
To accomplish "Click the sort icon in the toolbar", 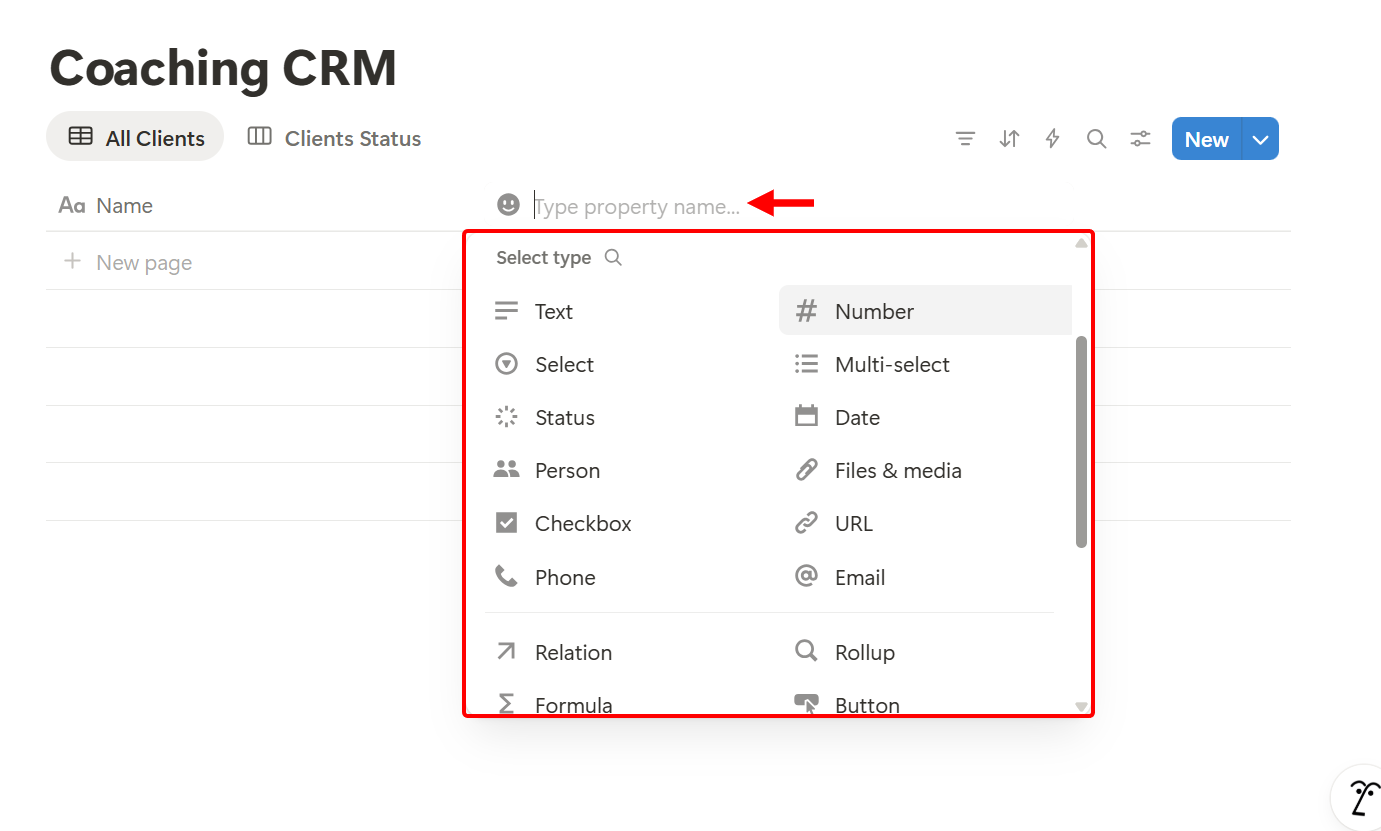I will 1009,138.
